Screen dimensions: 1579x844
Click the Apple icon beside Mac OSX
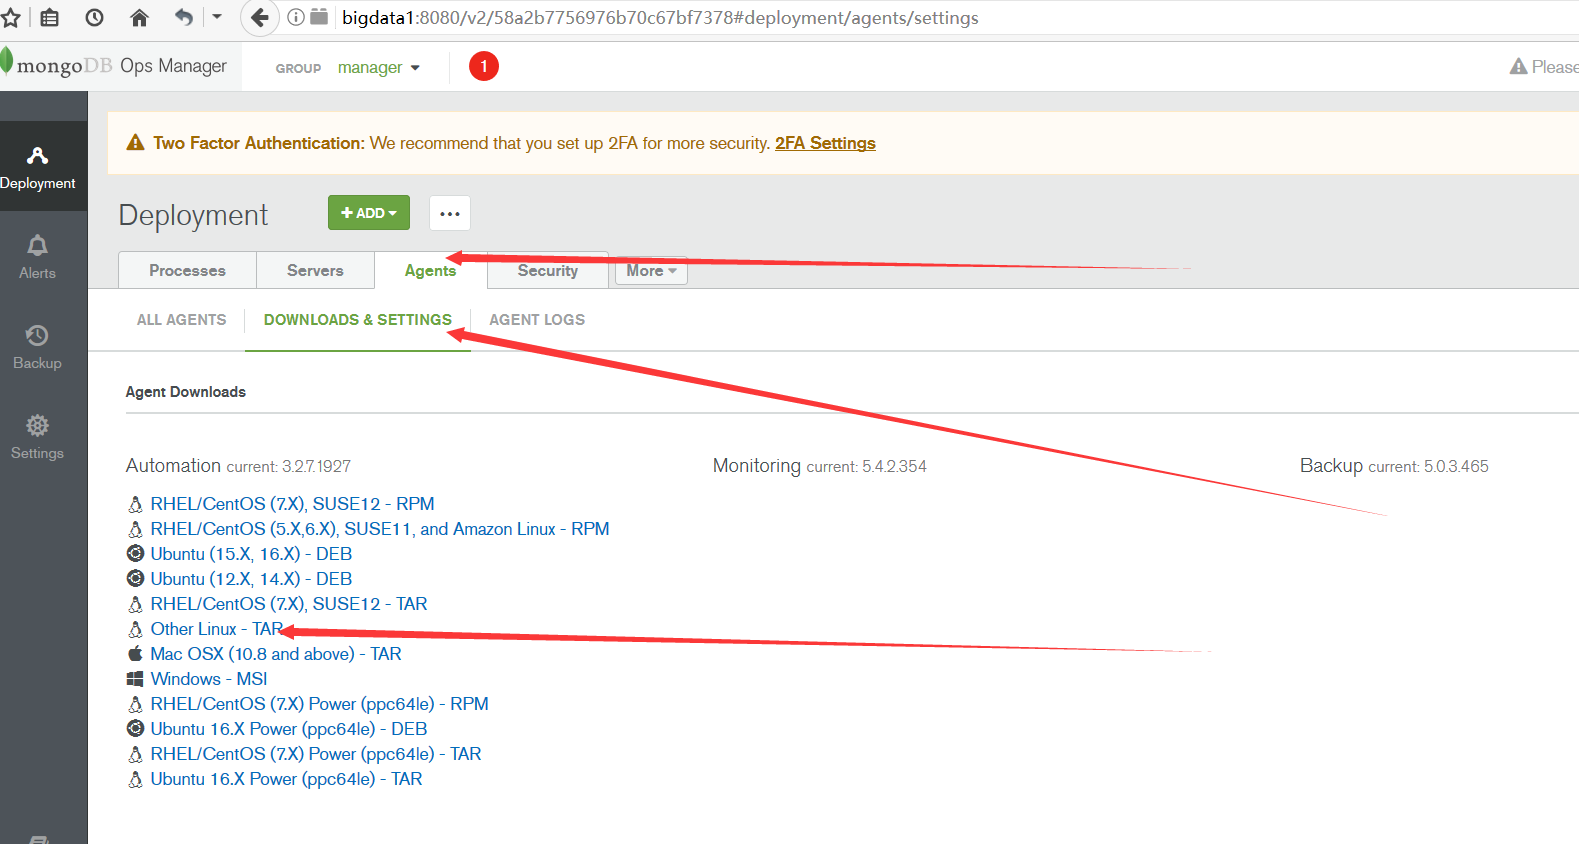tap(135, 654)
